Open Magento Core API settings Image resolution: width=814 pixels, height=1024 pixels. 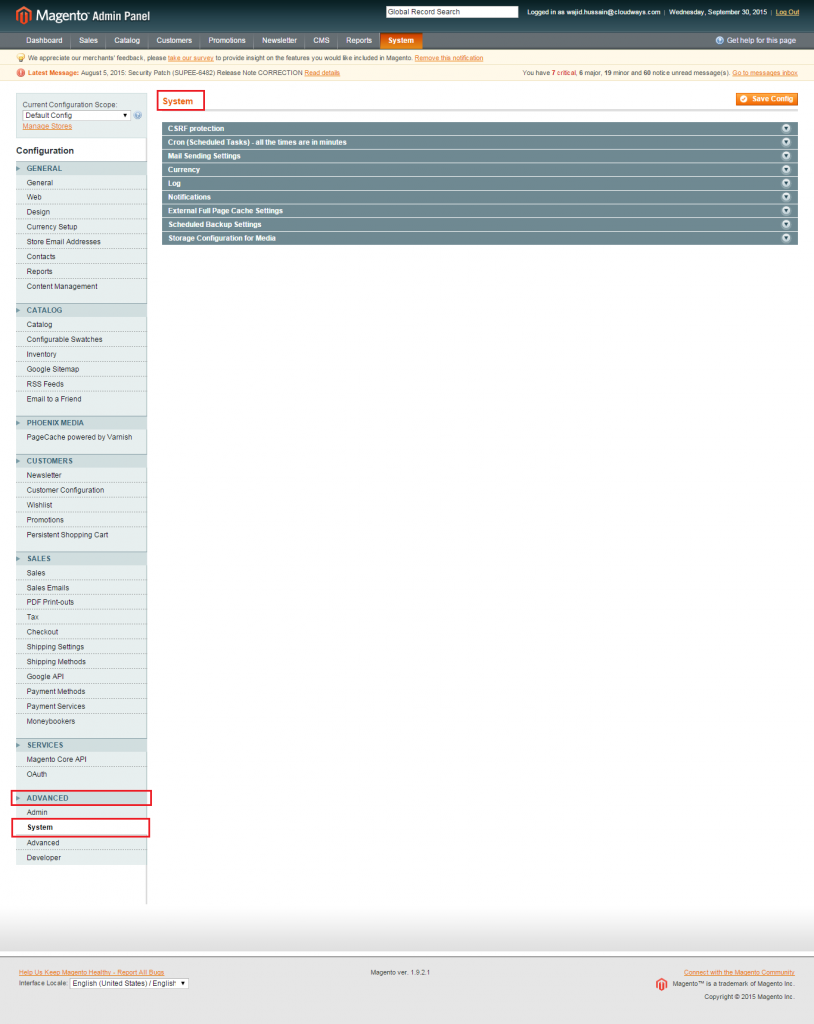(81, 760)
